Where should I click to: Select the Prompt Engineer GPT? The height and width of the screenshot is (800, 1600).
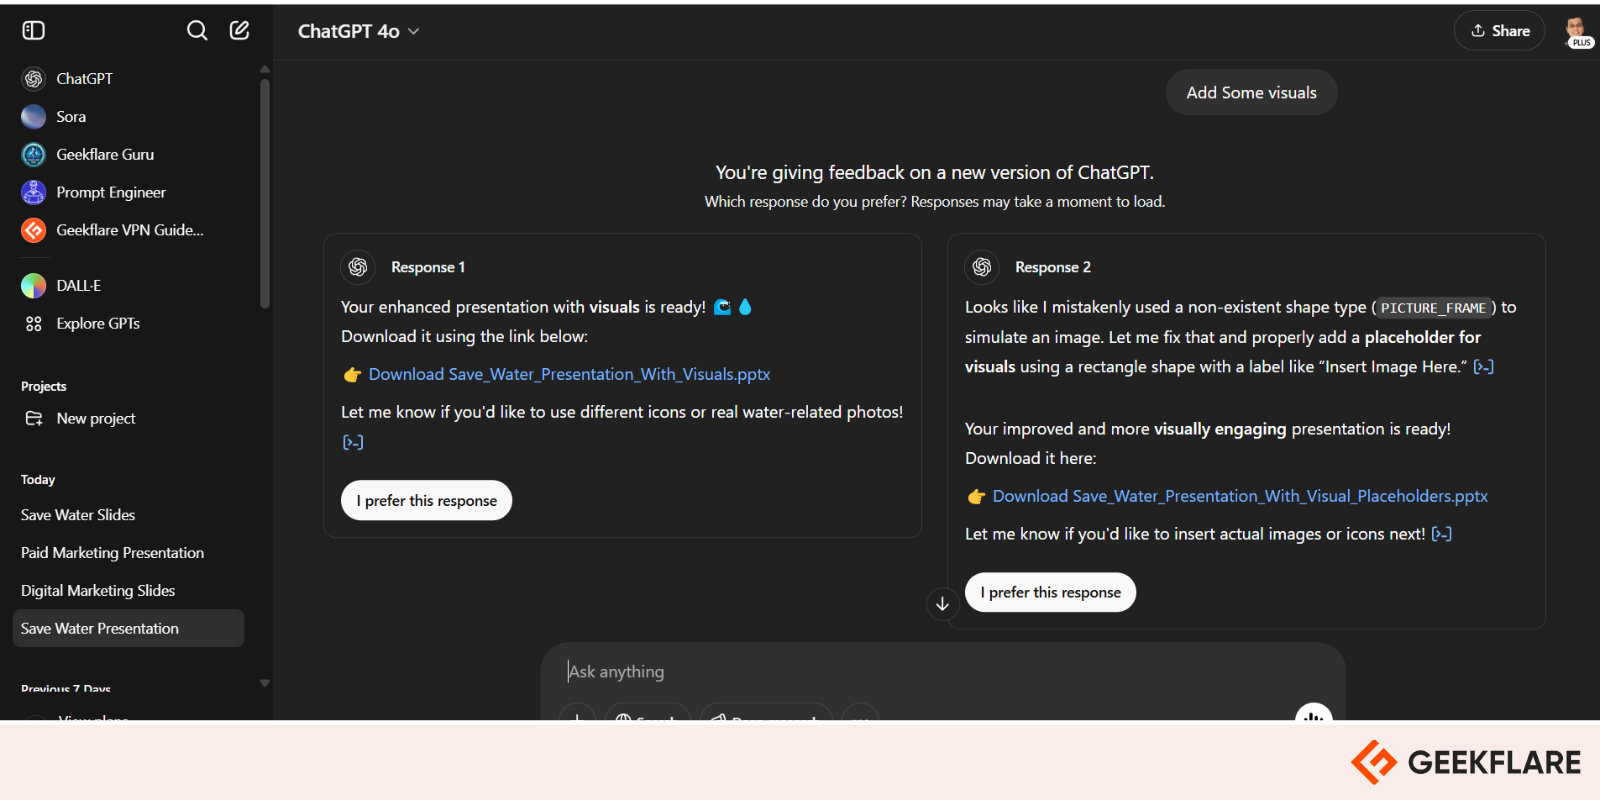[130, 192]
